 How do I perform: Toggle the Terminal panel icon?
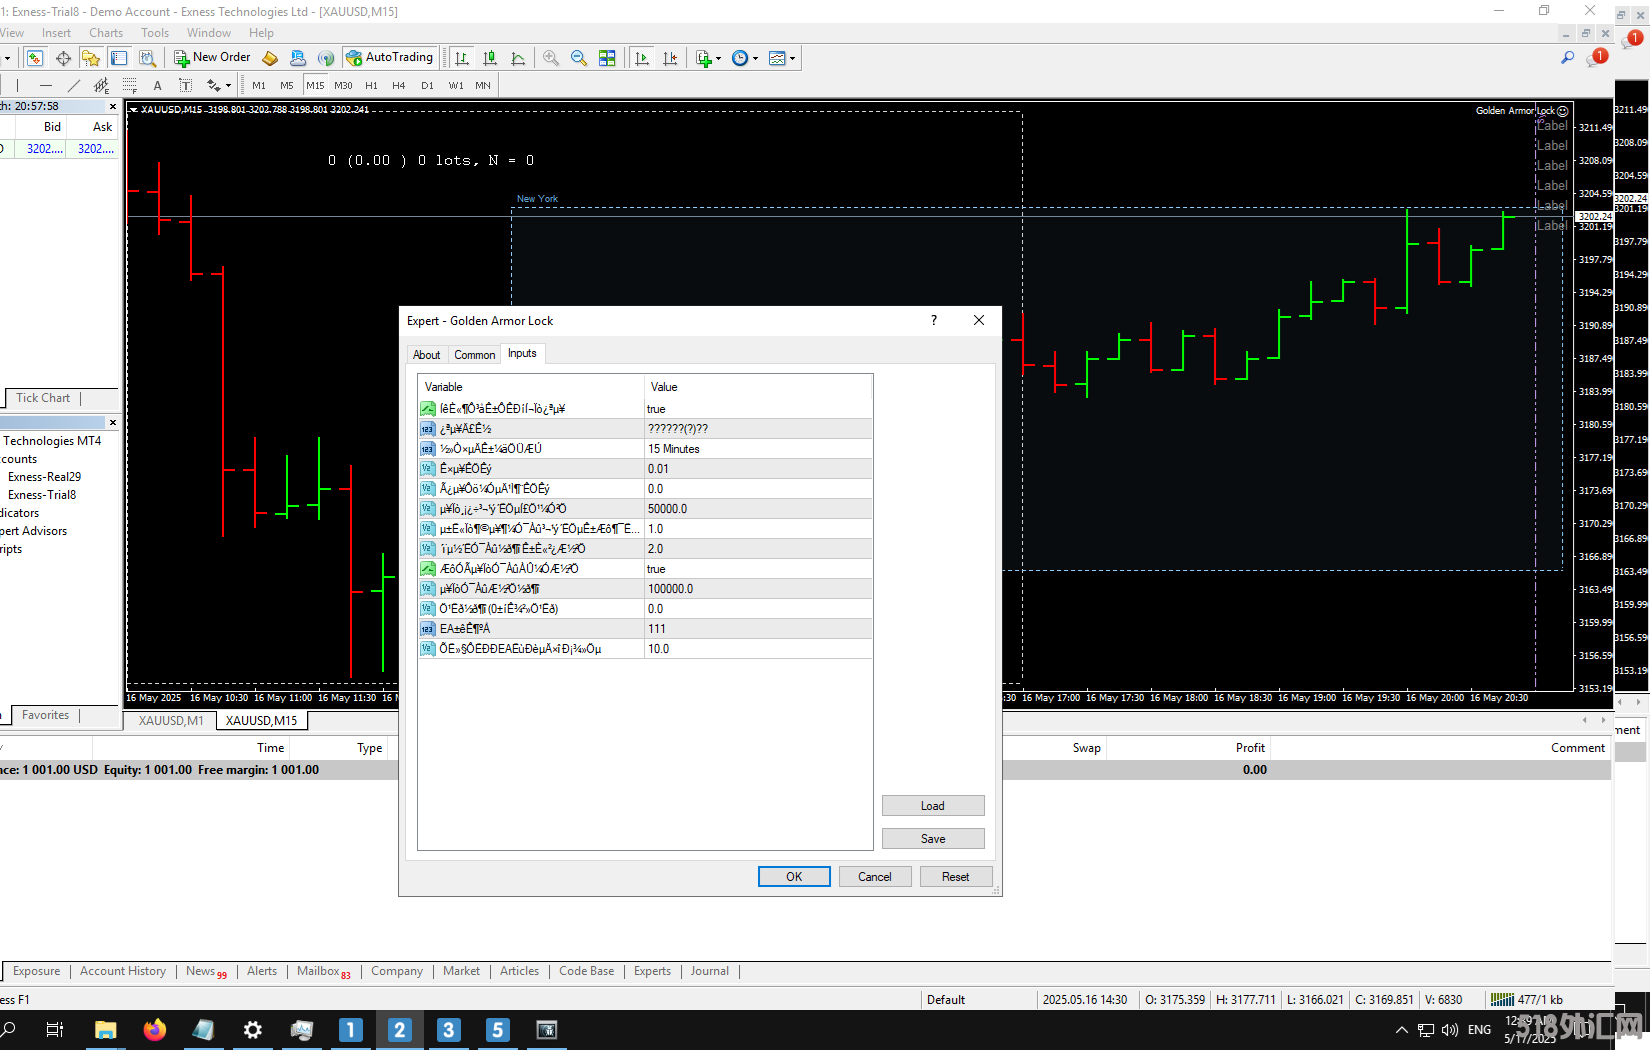119,58
